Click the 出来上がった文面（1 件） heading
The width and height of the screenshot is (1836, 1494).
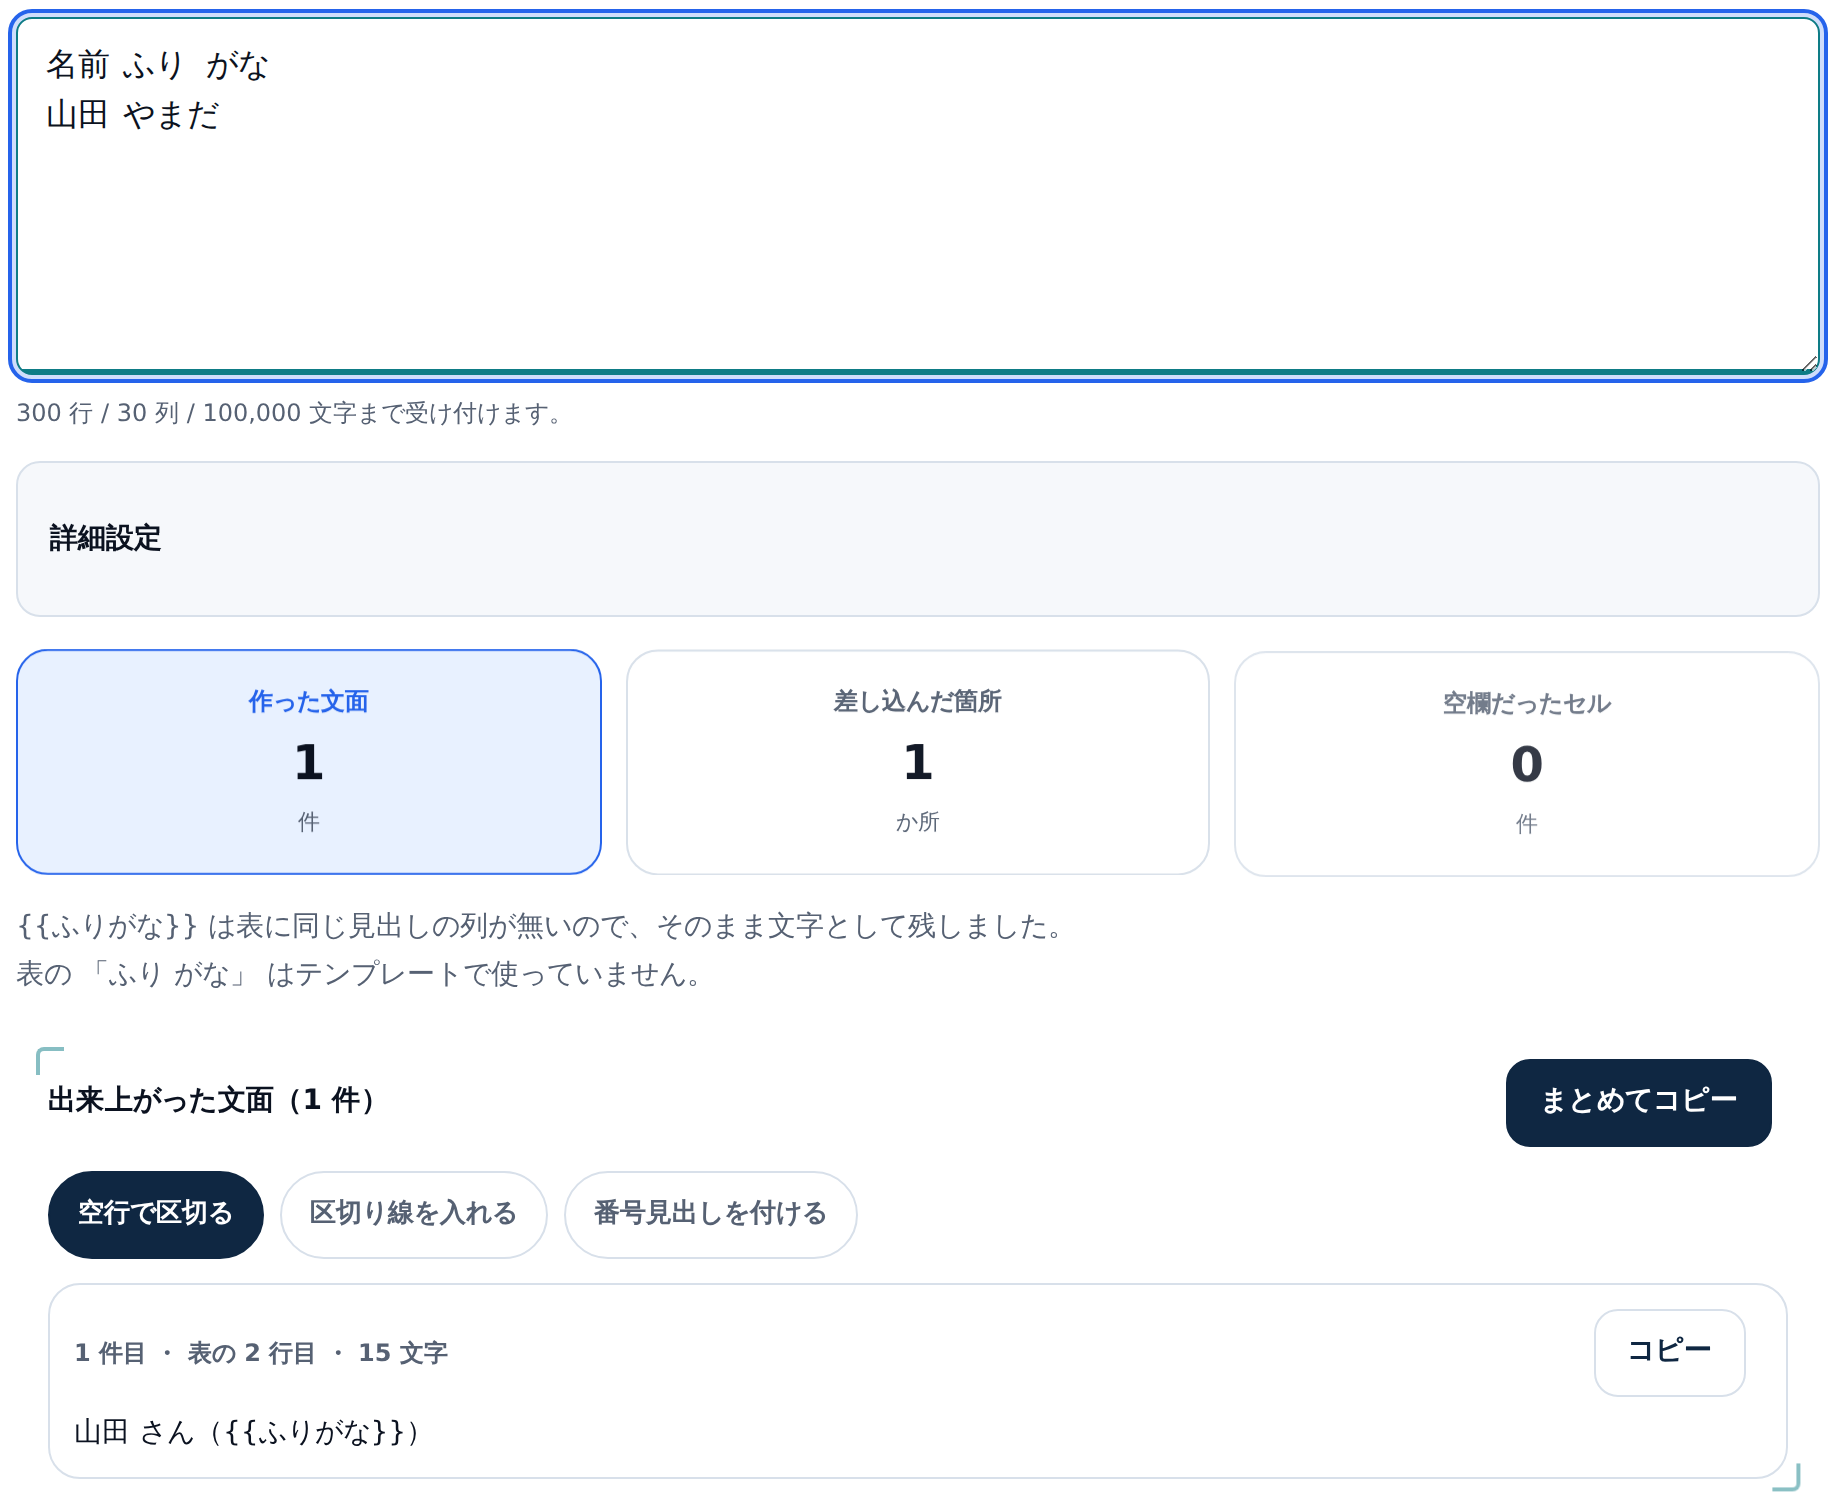[x=214, y=1100]
